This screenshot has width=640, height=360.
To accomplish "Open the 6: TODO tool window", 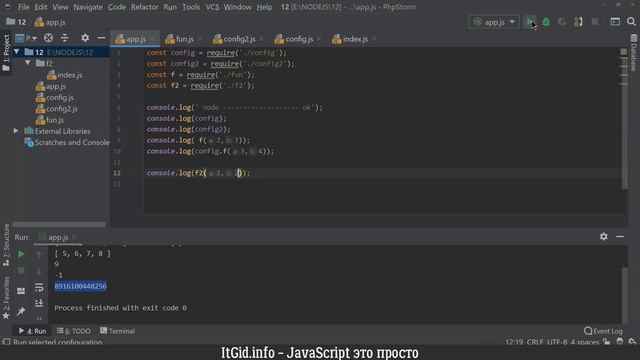I will pos(73,331).
